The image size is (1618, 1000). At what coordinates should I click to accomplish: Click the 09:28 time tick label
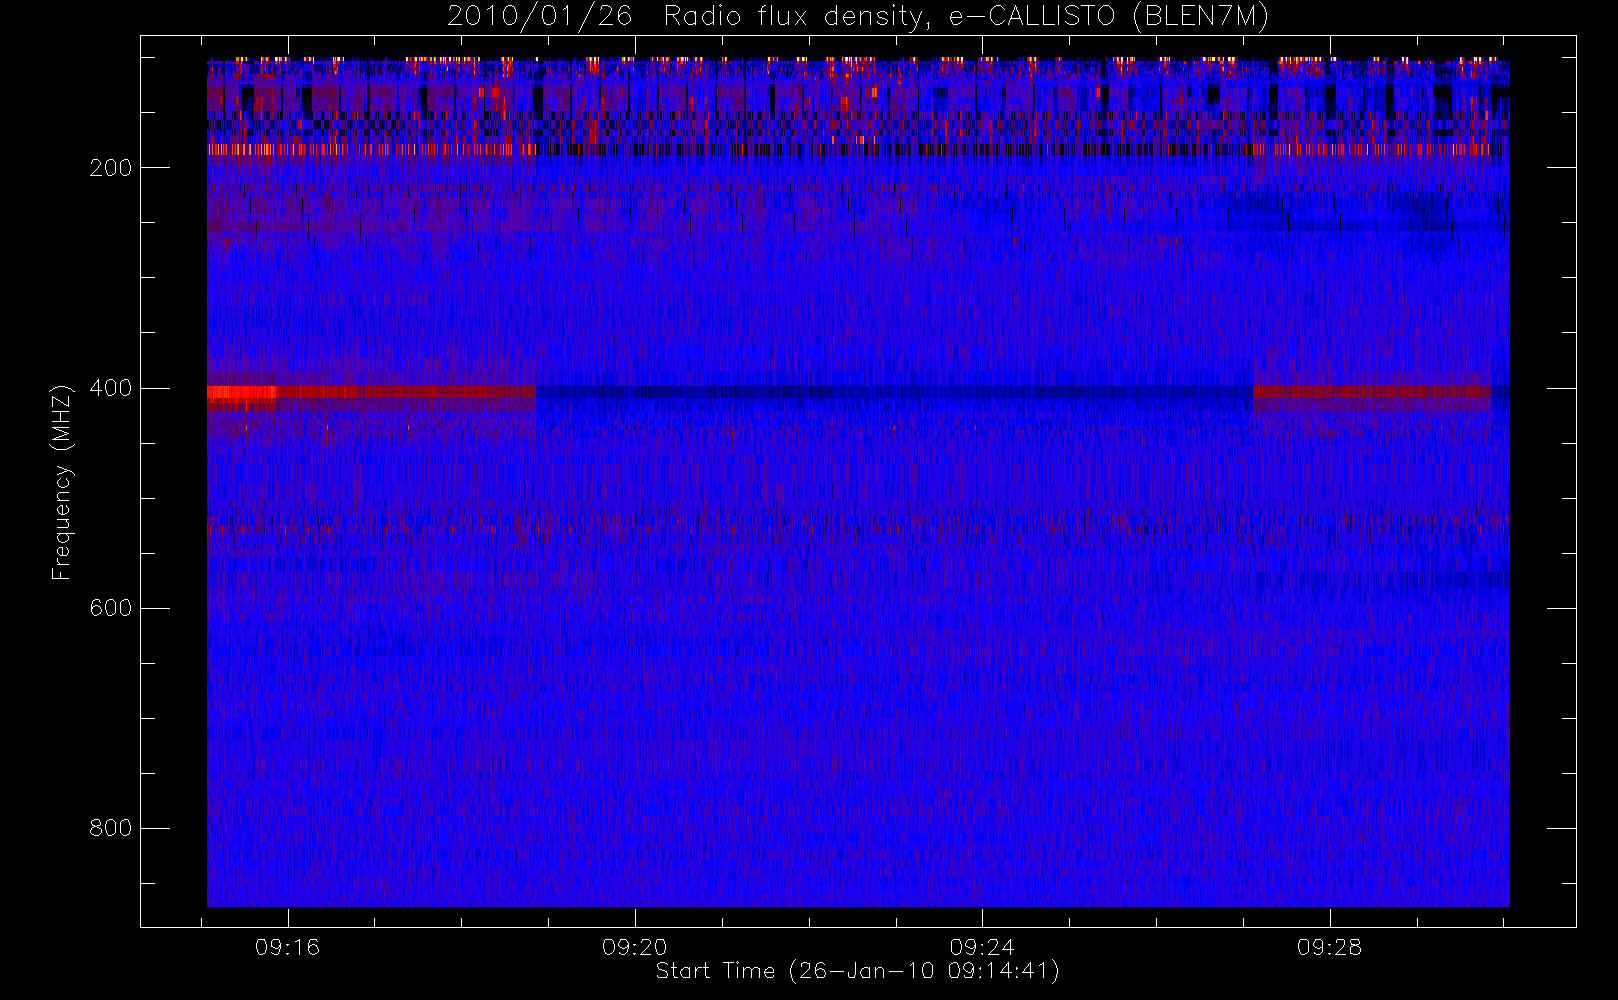(1330, 947)
